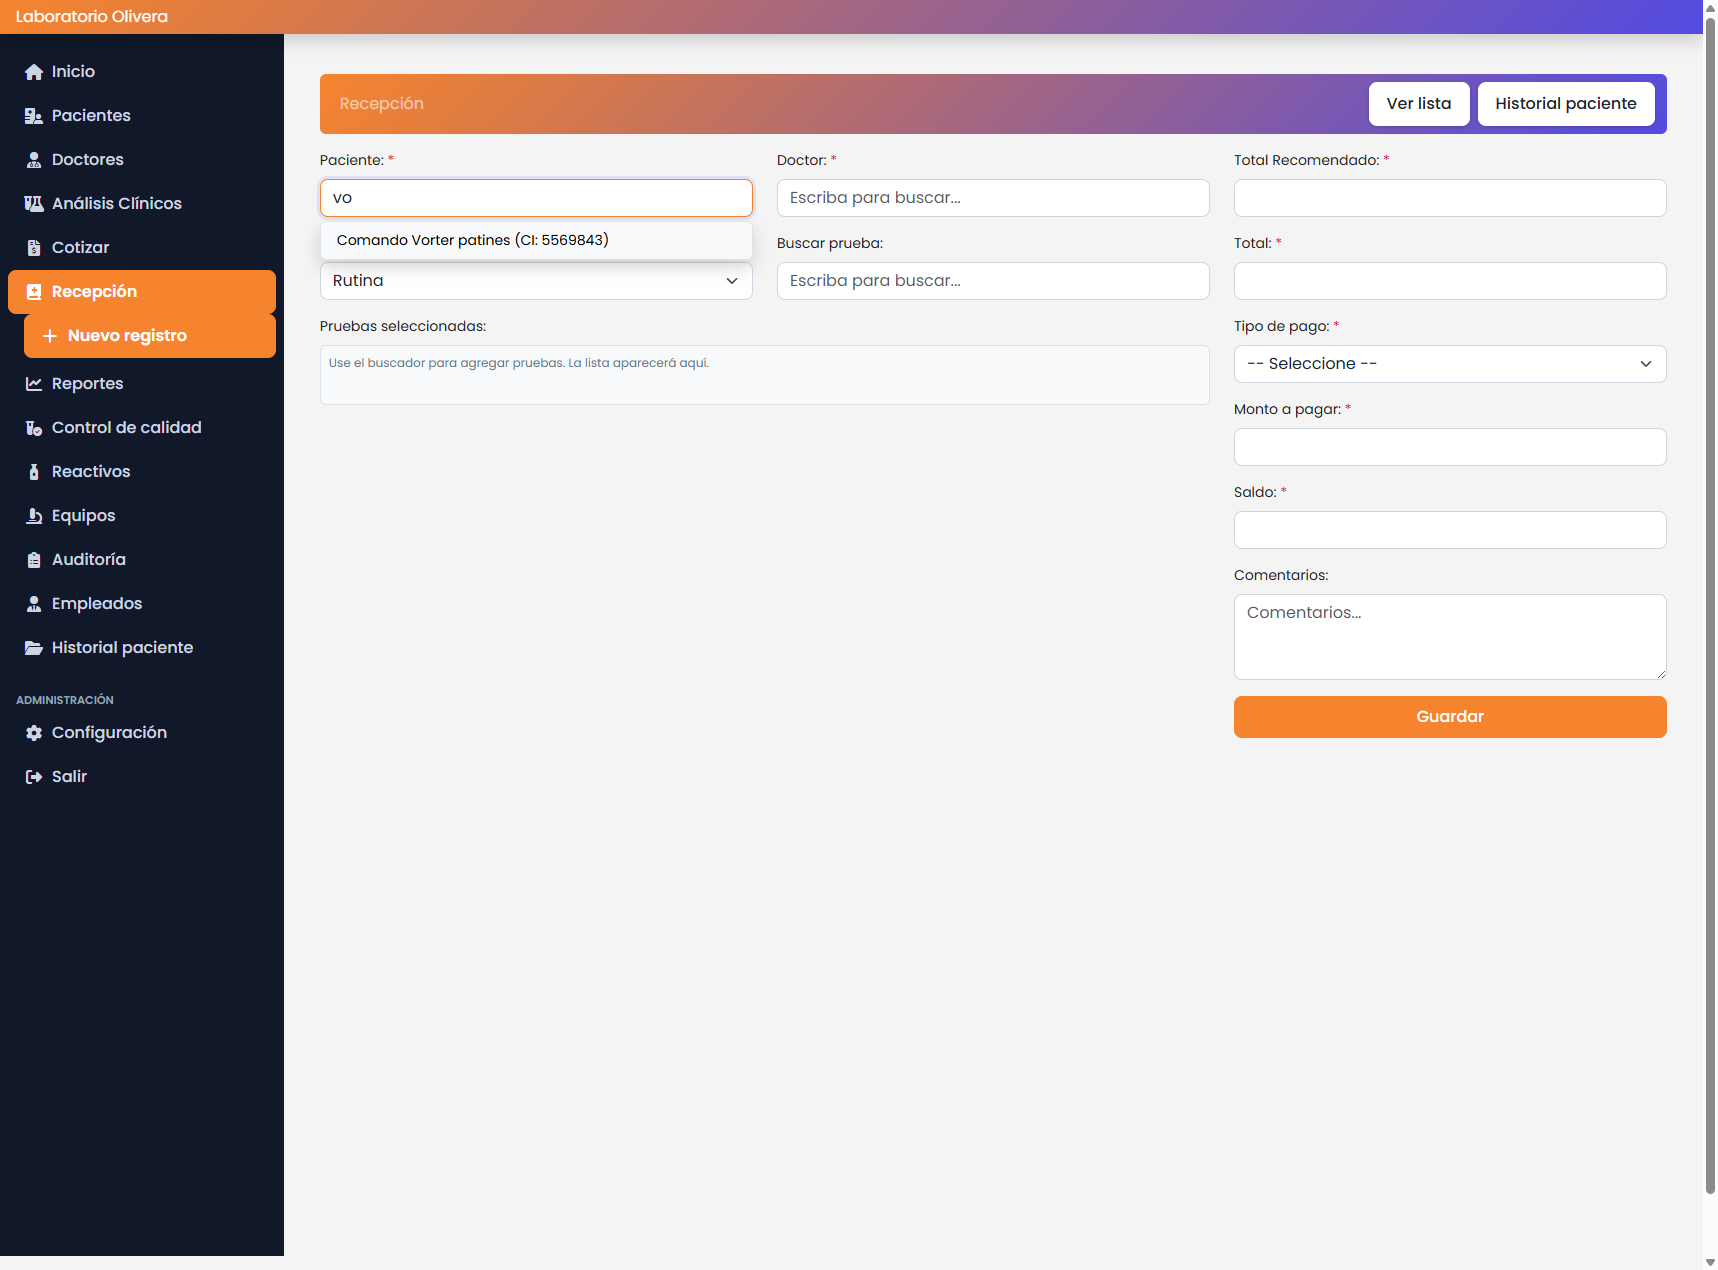Go to Auditoría in sidebar
The width and height of the screenshot is (1718, 1270).
point(89,560)
